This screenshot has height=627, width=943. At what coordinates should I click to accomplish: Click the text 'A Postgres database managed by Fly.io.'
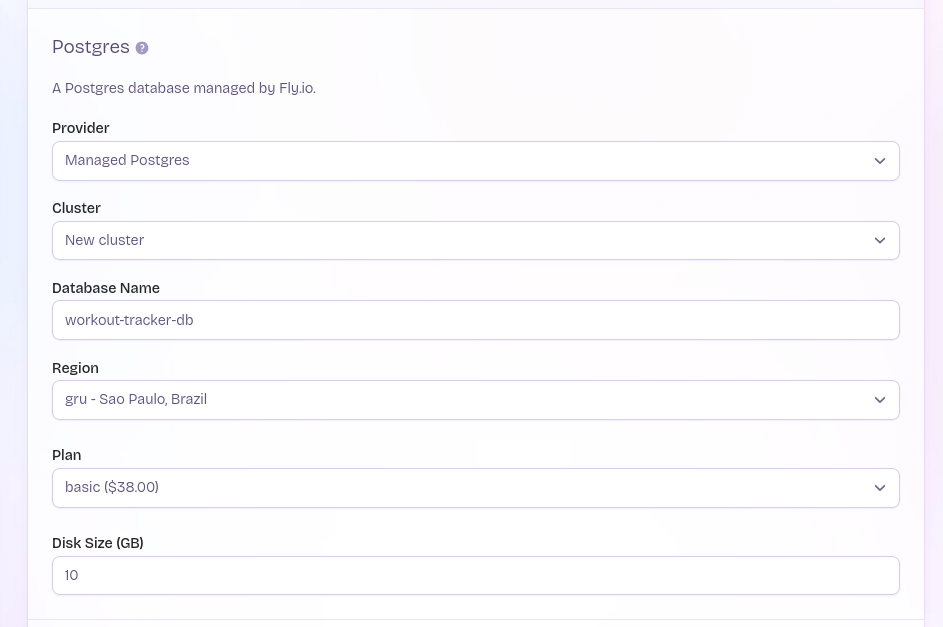(184, 88)
